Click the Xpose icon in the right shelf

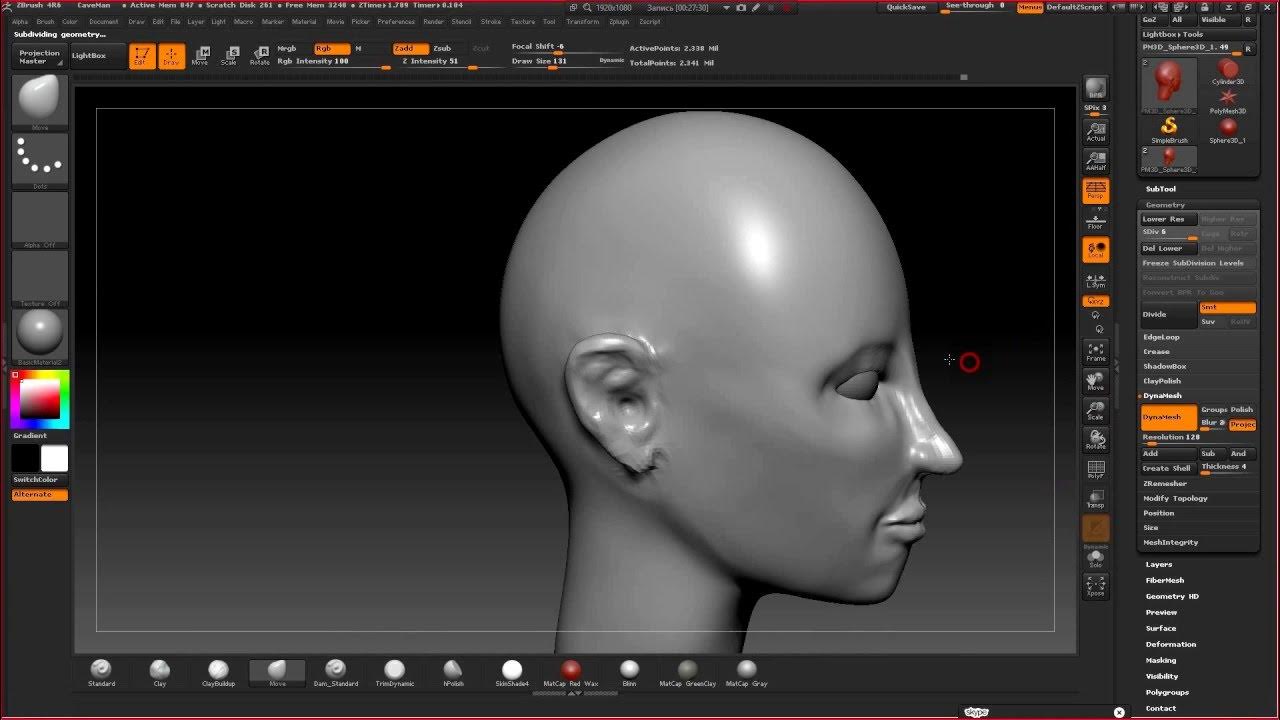point(1096,585)
